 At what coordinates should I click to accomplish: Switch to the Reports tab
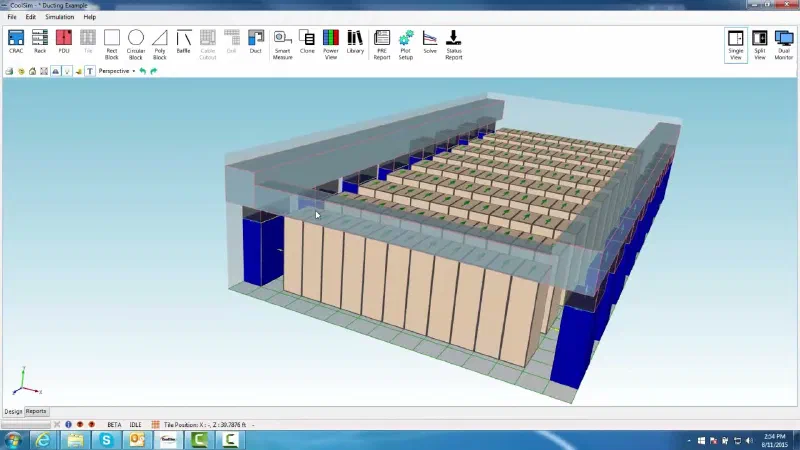click(36, 411)
